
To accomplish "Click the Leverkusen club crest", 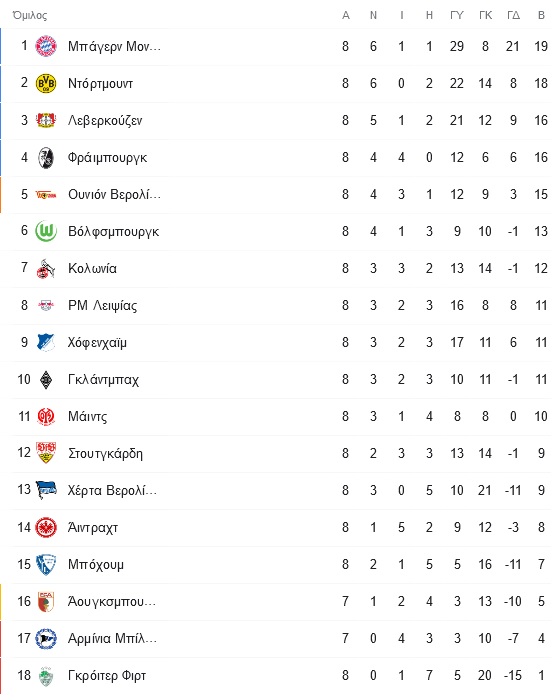I will coord(46,120).
